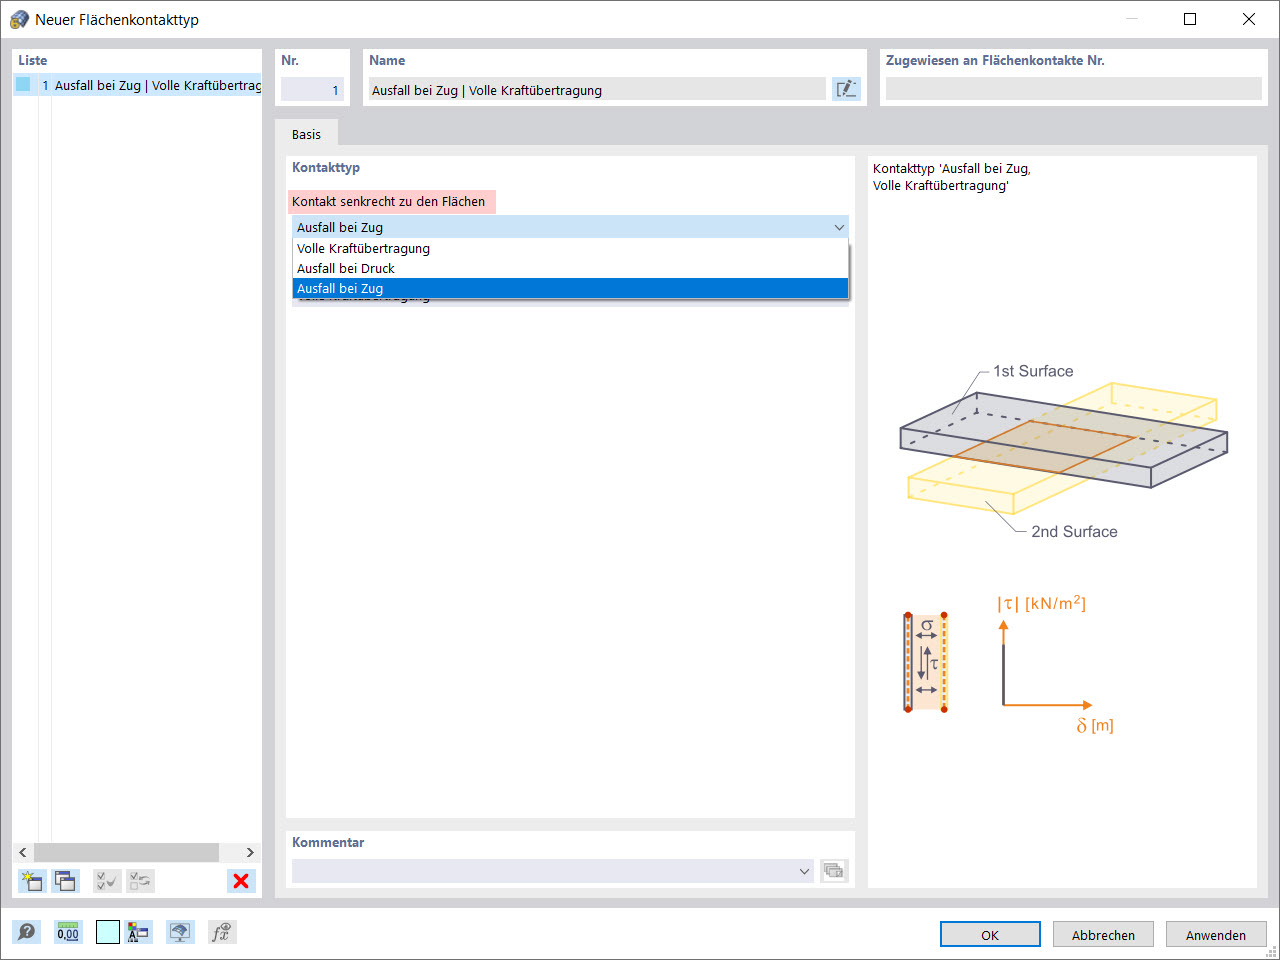Click the select all check icon
Screen dimensions: 1280x960
pyautogui.click(x=107, y=881)
